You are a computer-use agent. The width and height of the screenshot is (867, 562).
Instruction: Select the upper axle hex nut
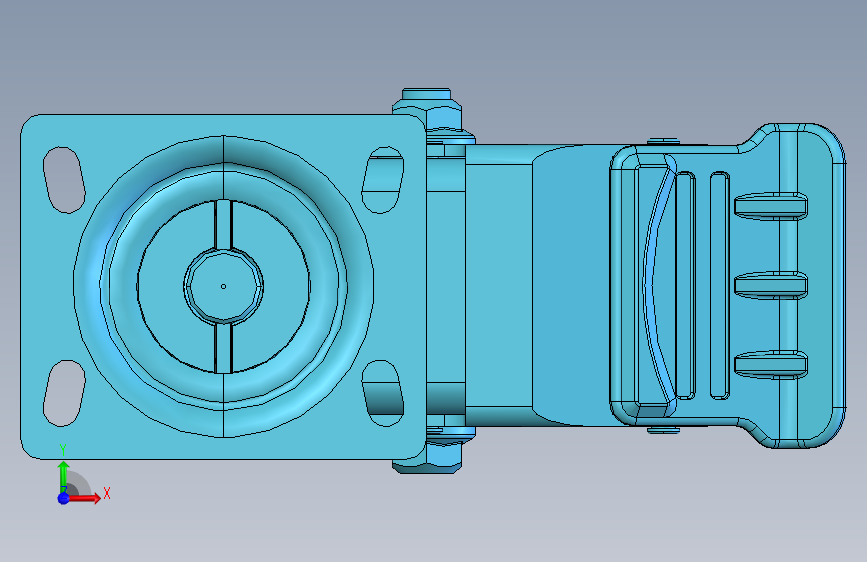tap(427, 114)
